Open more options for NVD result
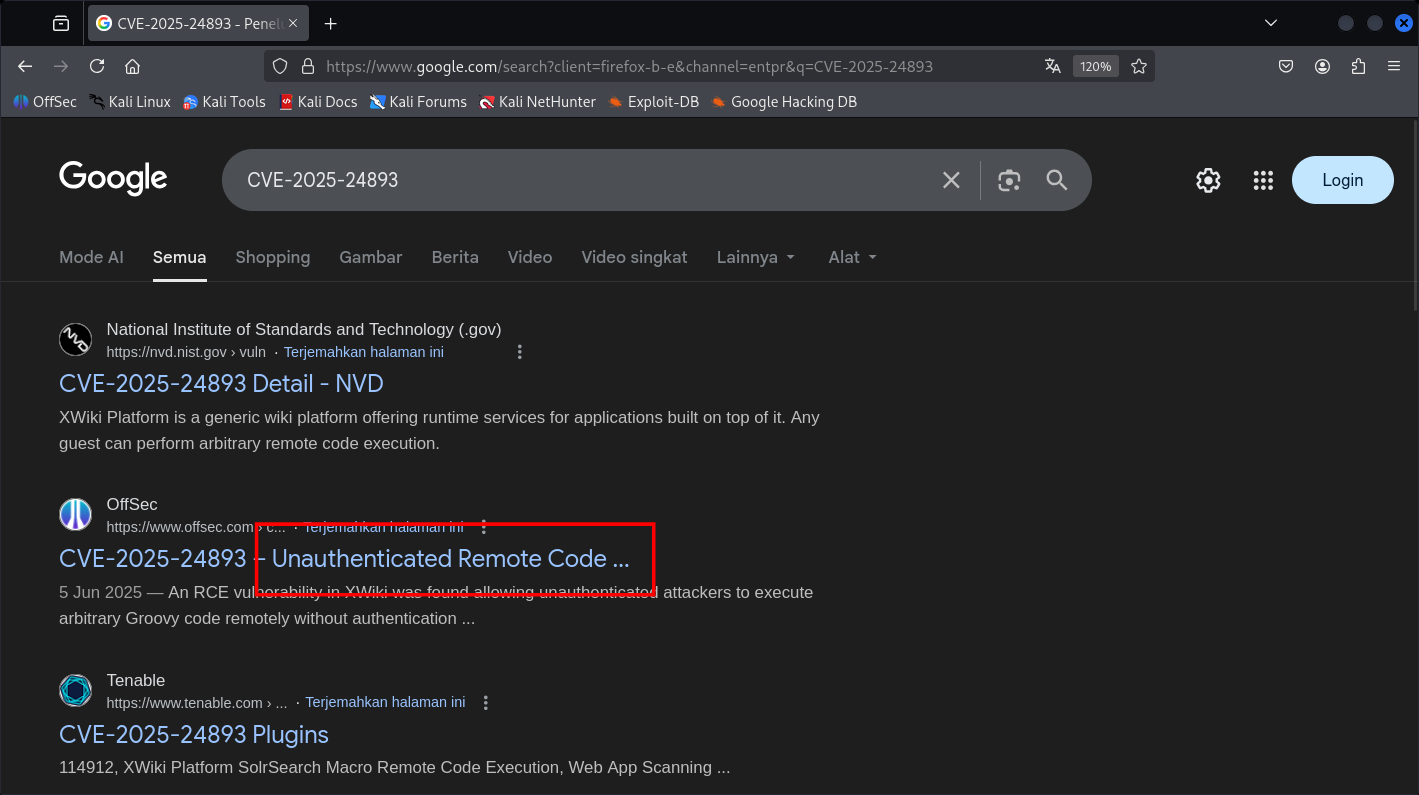The height and width of the screenshot is (795, 1419). tap(519, 352)
